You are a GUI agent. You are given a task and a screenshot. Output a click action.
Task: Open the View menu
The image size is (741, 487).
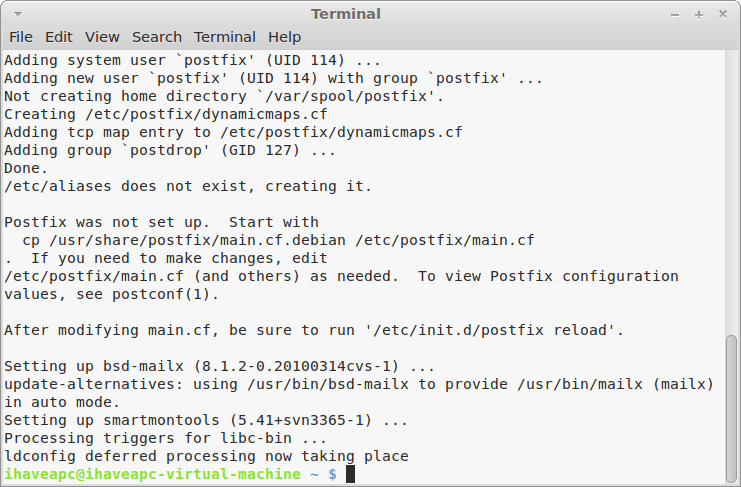click(102, 37)
